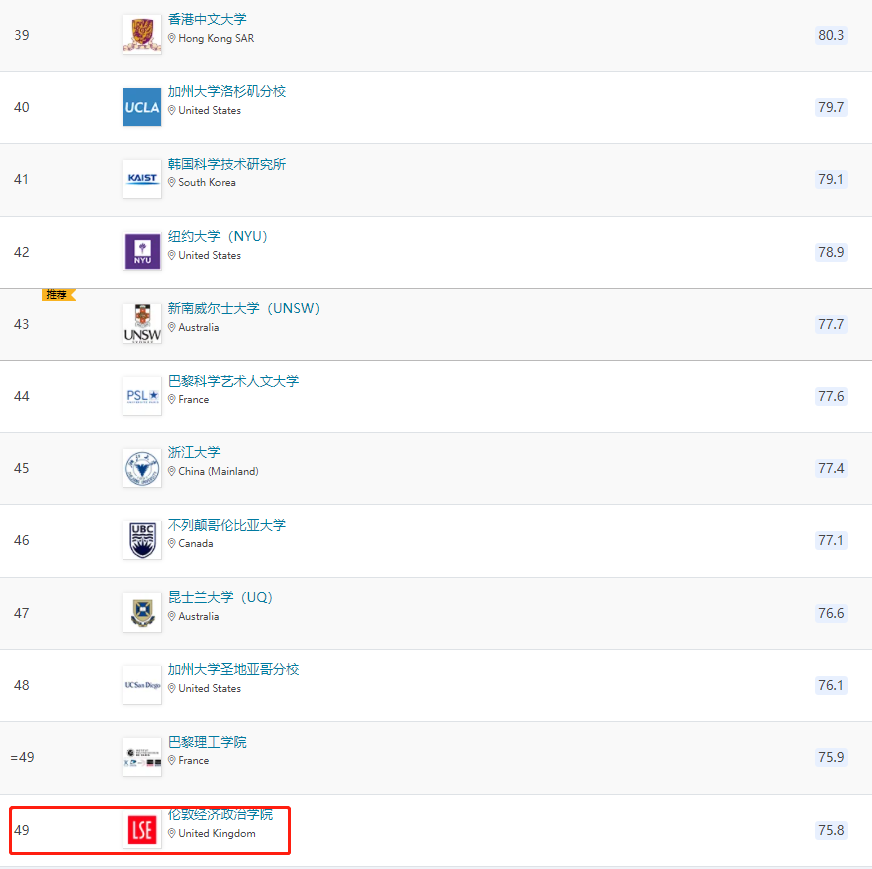Open 纽约大学（NYU）link
The height and width of the screenshot is (869, 872).
218,236
